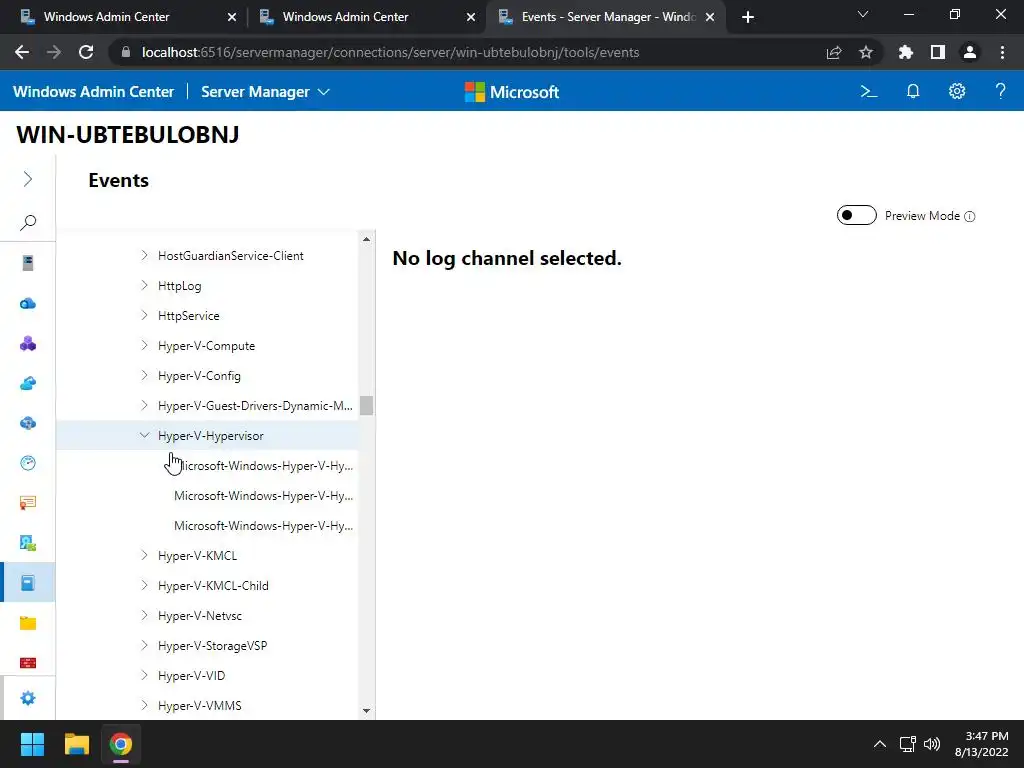1024x768 pixels.
Task: Select the last Microsoft-Windows-Hyper-V-Hy... channel
Action: coord(263,526)
